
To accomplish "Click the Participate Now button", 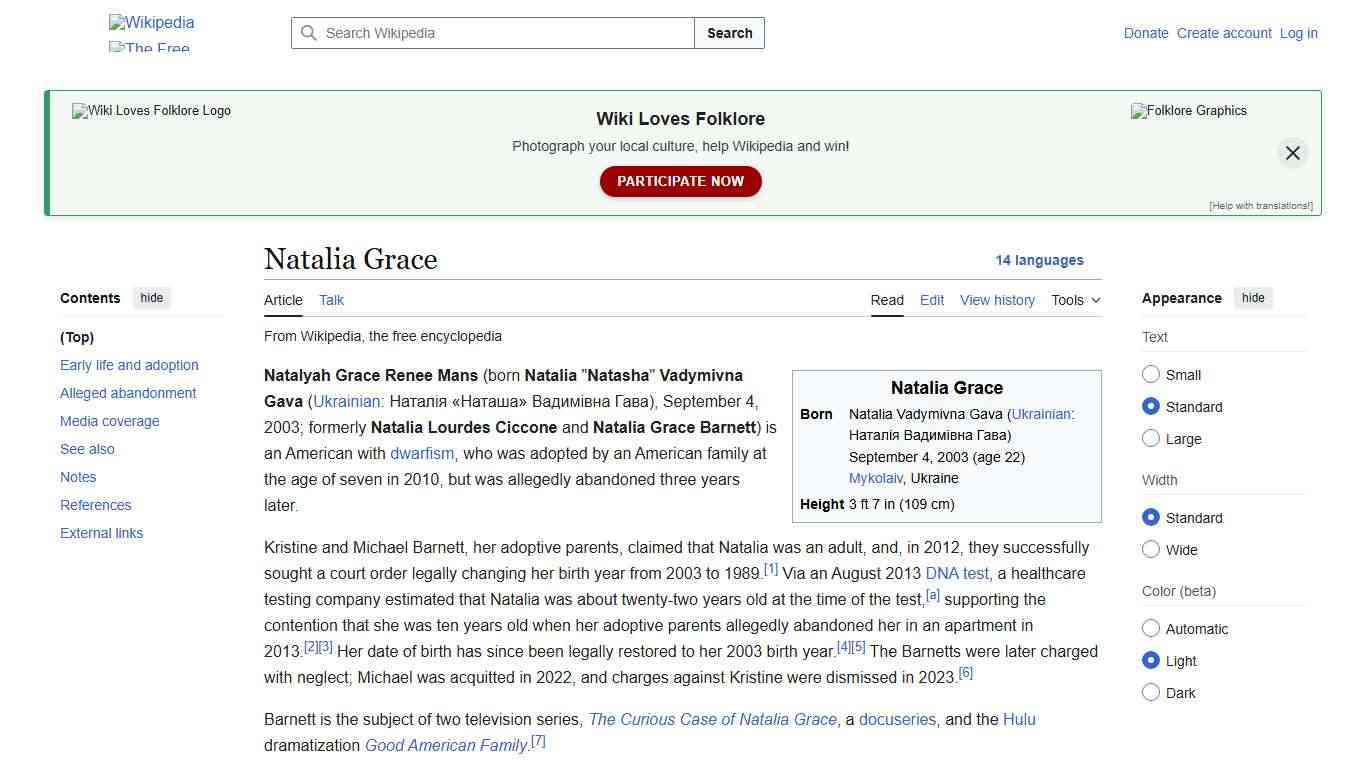I will pos(680,181).
